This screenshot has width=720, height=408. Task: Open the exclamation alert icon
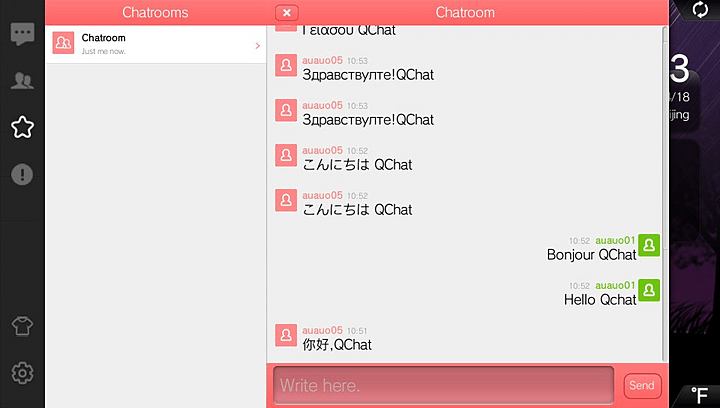22,174
